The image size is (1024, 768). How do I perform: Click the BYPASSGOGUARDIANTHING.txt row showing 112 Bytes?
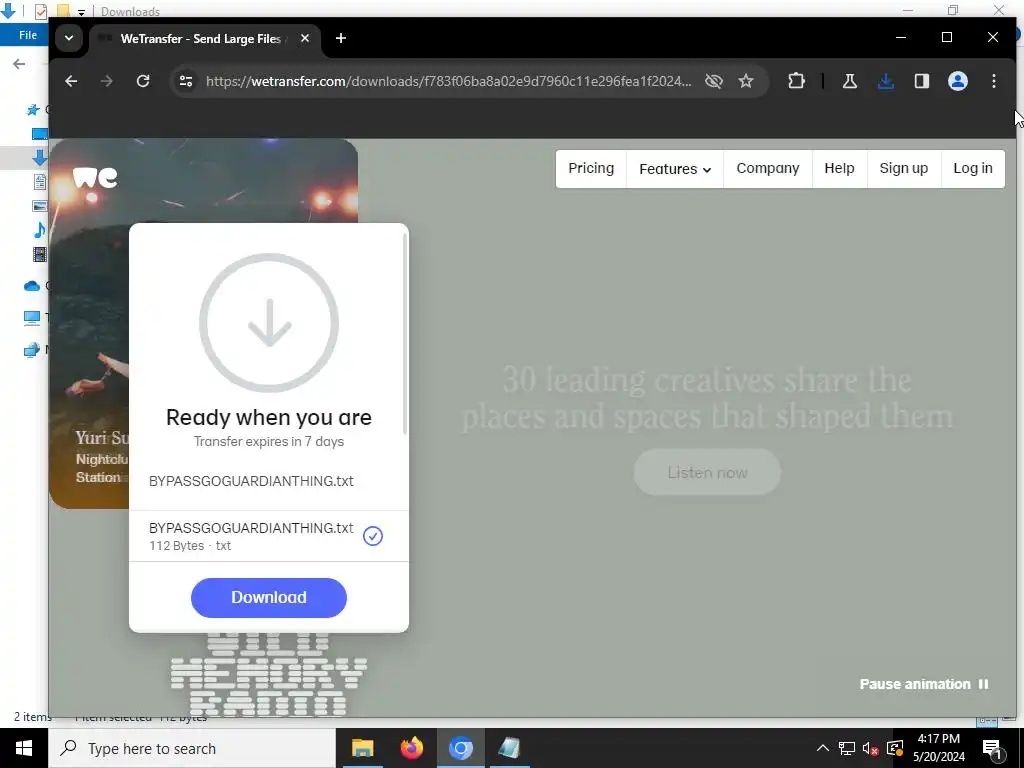pos(268,536)
